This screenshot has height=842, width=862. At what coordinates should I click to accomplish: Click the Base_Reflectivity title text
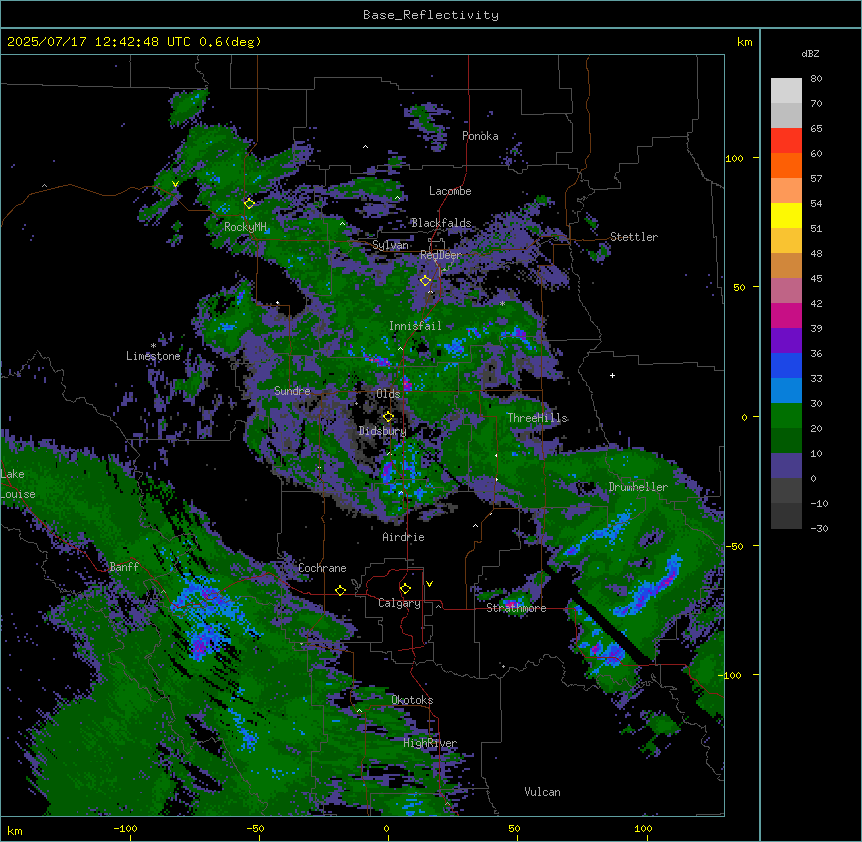click(x=431, y=15)
